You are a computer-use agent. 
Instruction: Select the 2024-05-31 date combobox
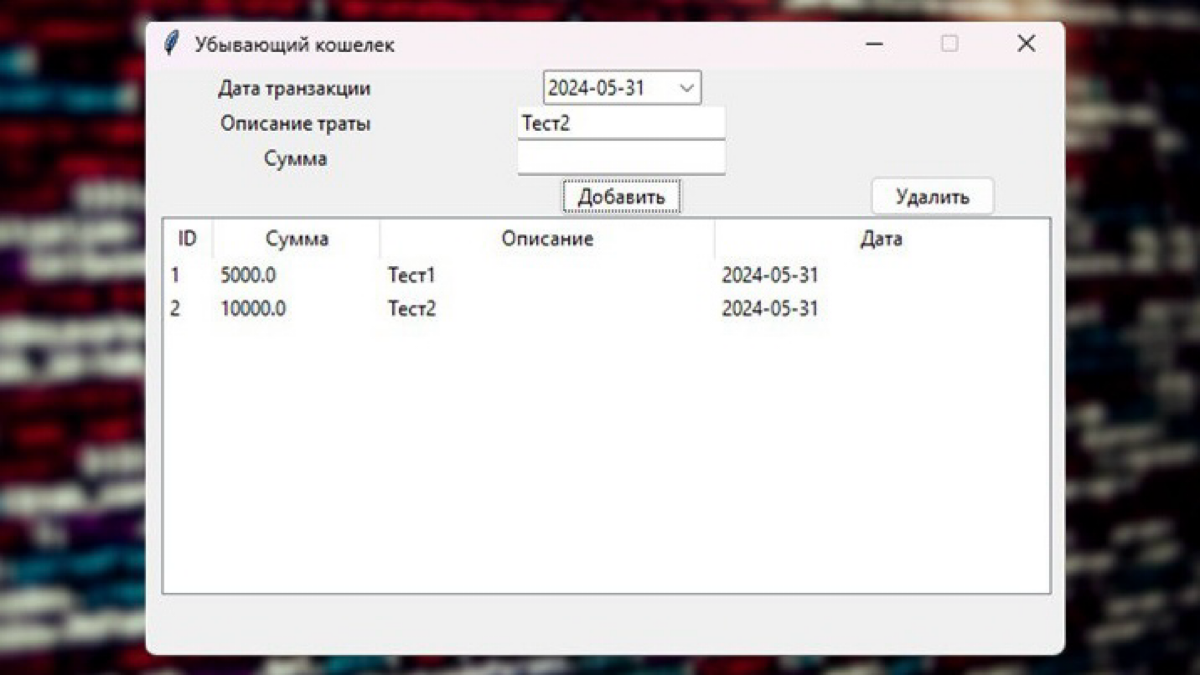point(610,88)
